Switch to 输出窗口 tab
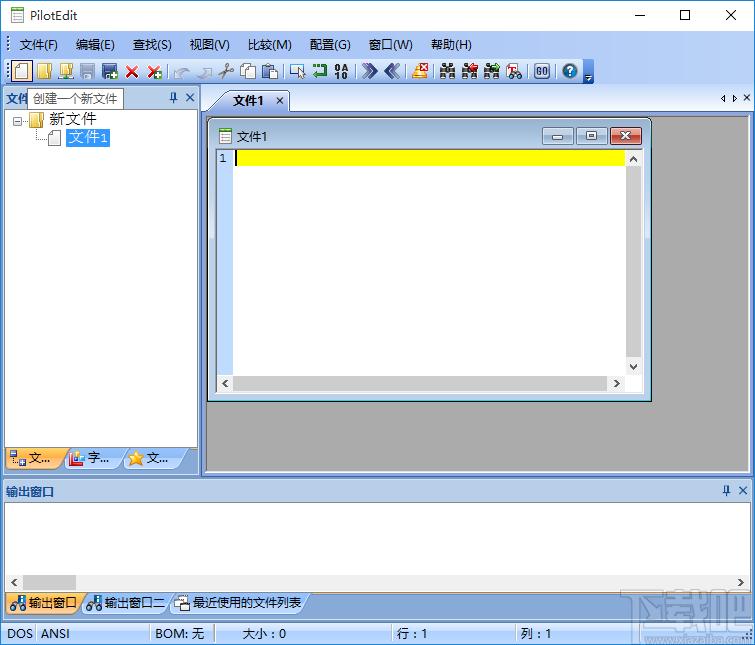Image resolution: width=755 pixels, height=645 pixels. 44,603
